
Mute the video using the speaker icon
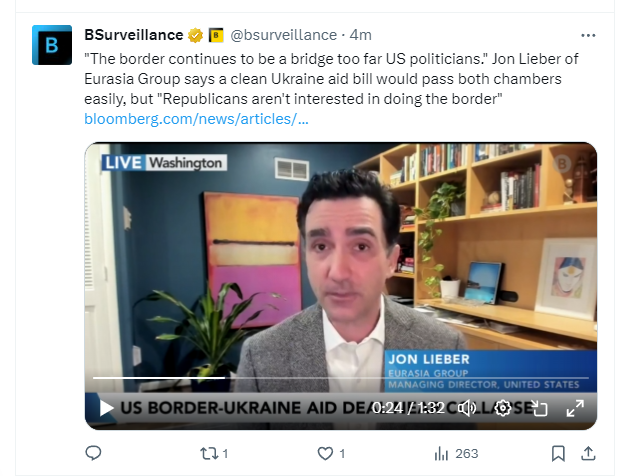tap(467, 408)
